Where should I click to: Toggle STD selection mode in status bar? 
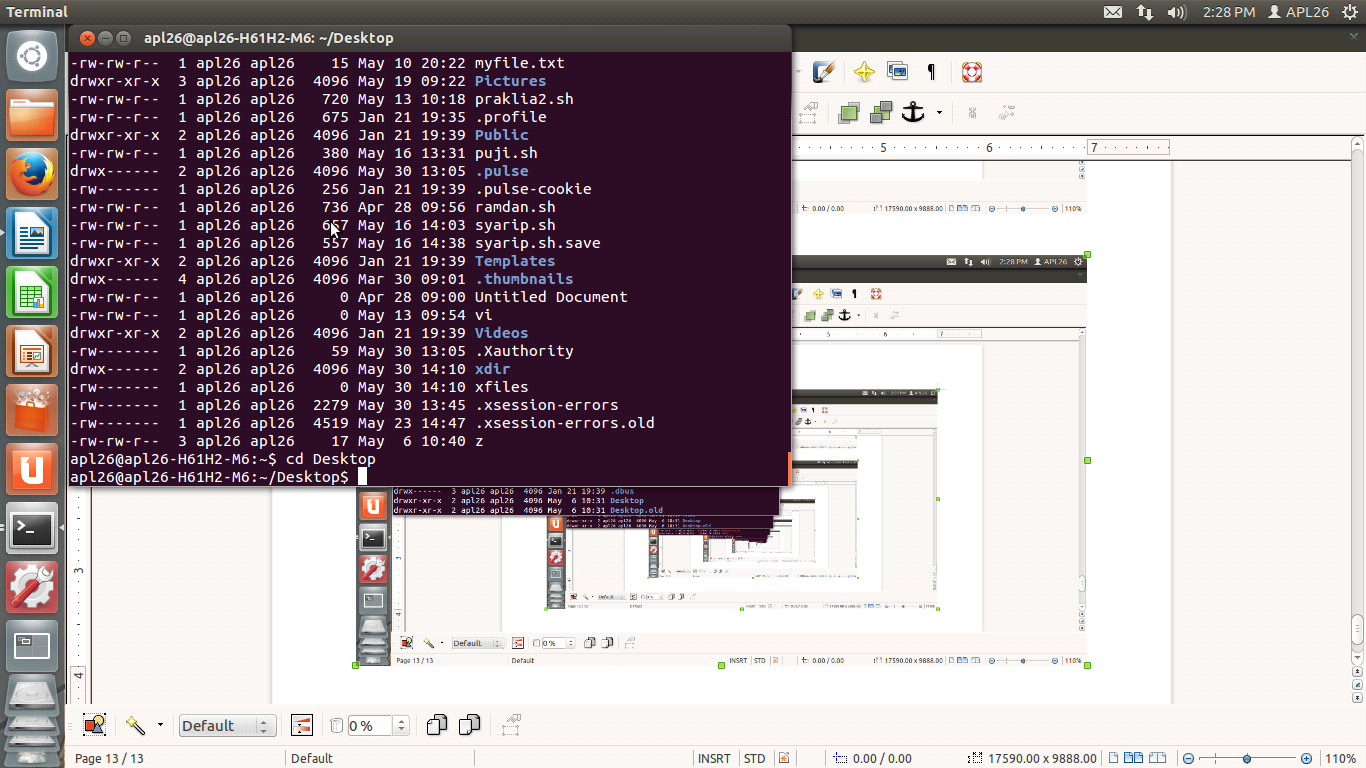(x=755, y=758)
